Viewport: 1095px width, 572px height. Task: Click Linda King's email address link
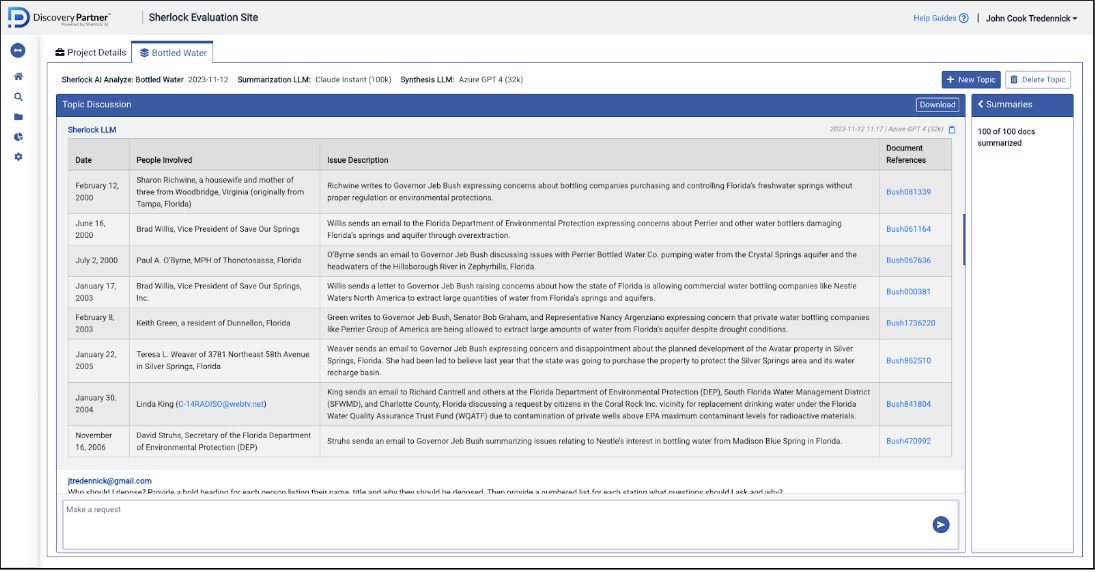point(222,404)
